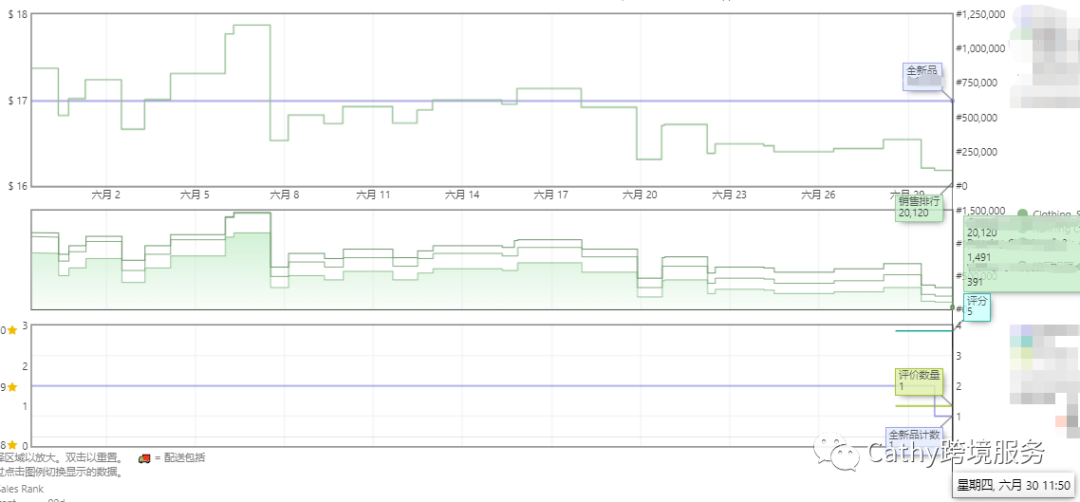Click the 星期四, 六月 30 11:50 date tooltip

coord(1014,485)
